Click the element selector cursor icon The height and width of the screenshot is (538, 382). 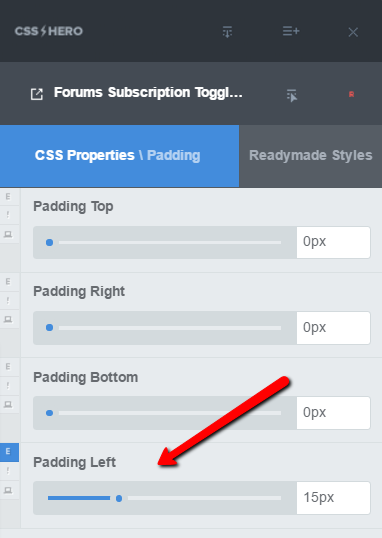292,95
